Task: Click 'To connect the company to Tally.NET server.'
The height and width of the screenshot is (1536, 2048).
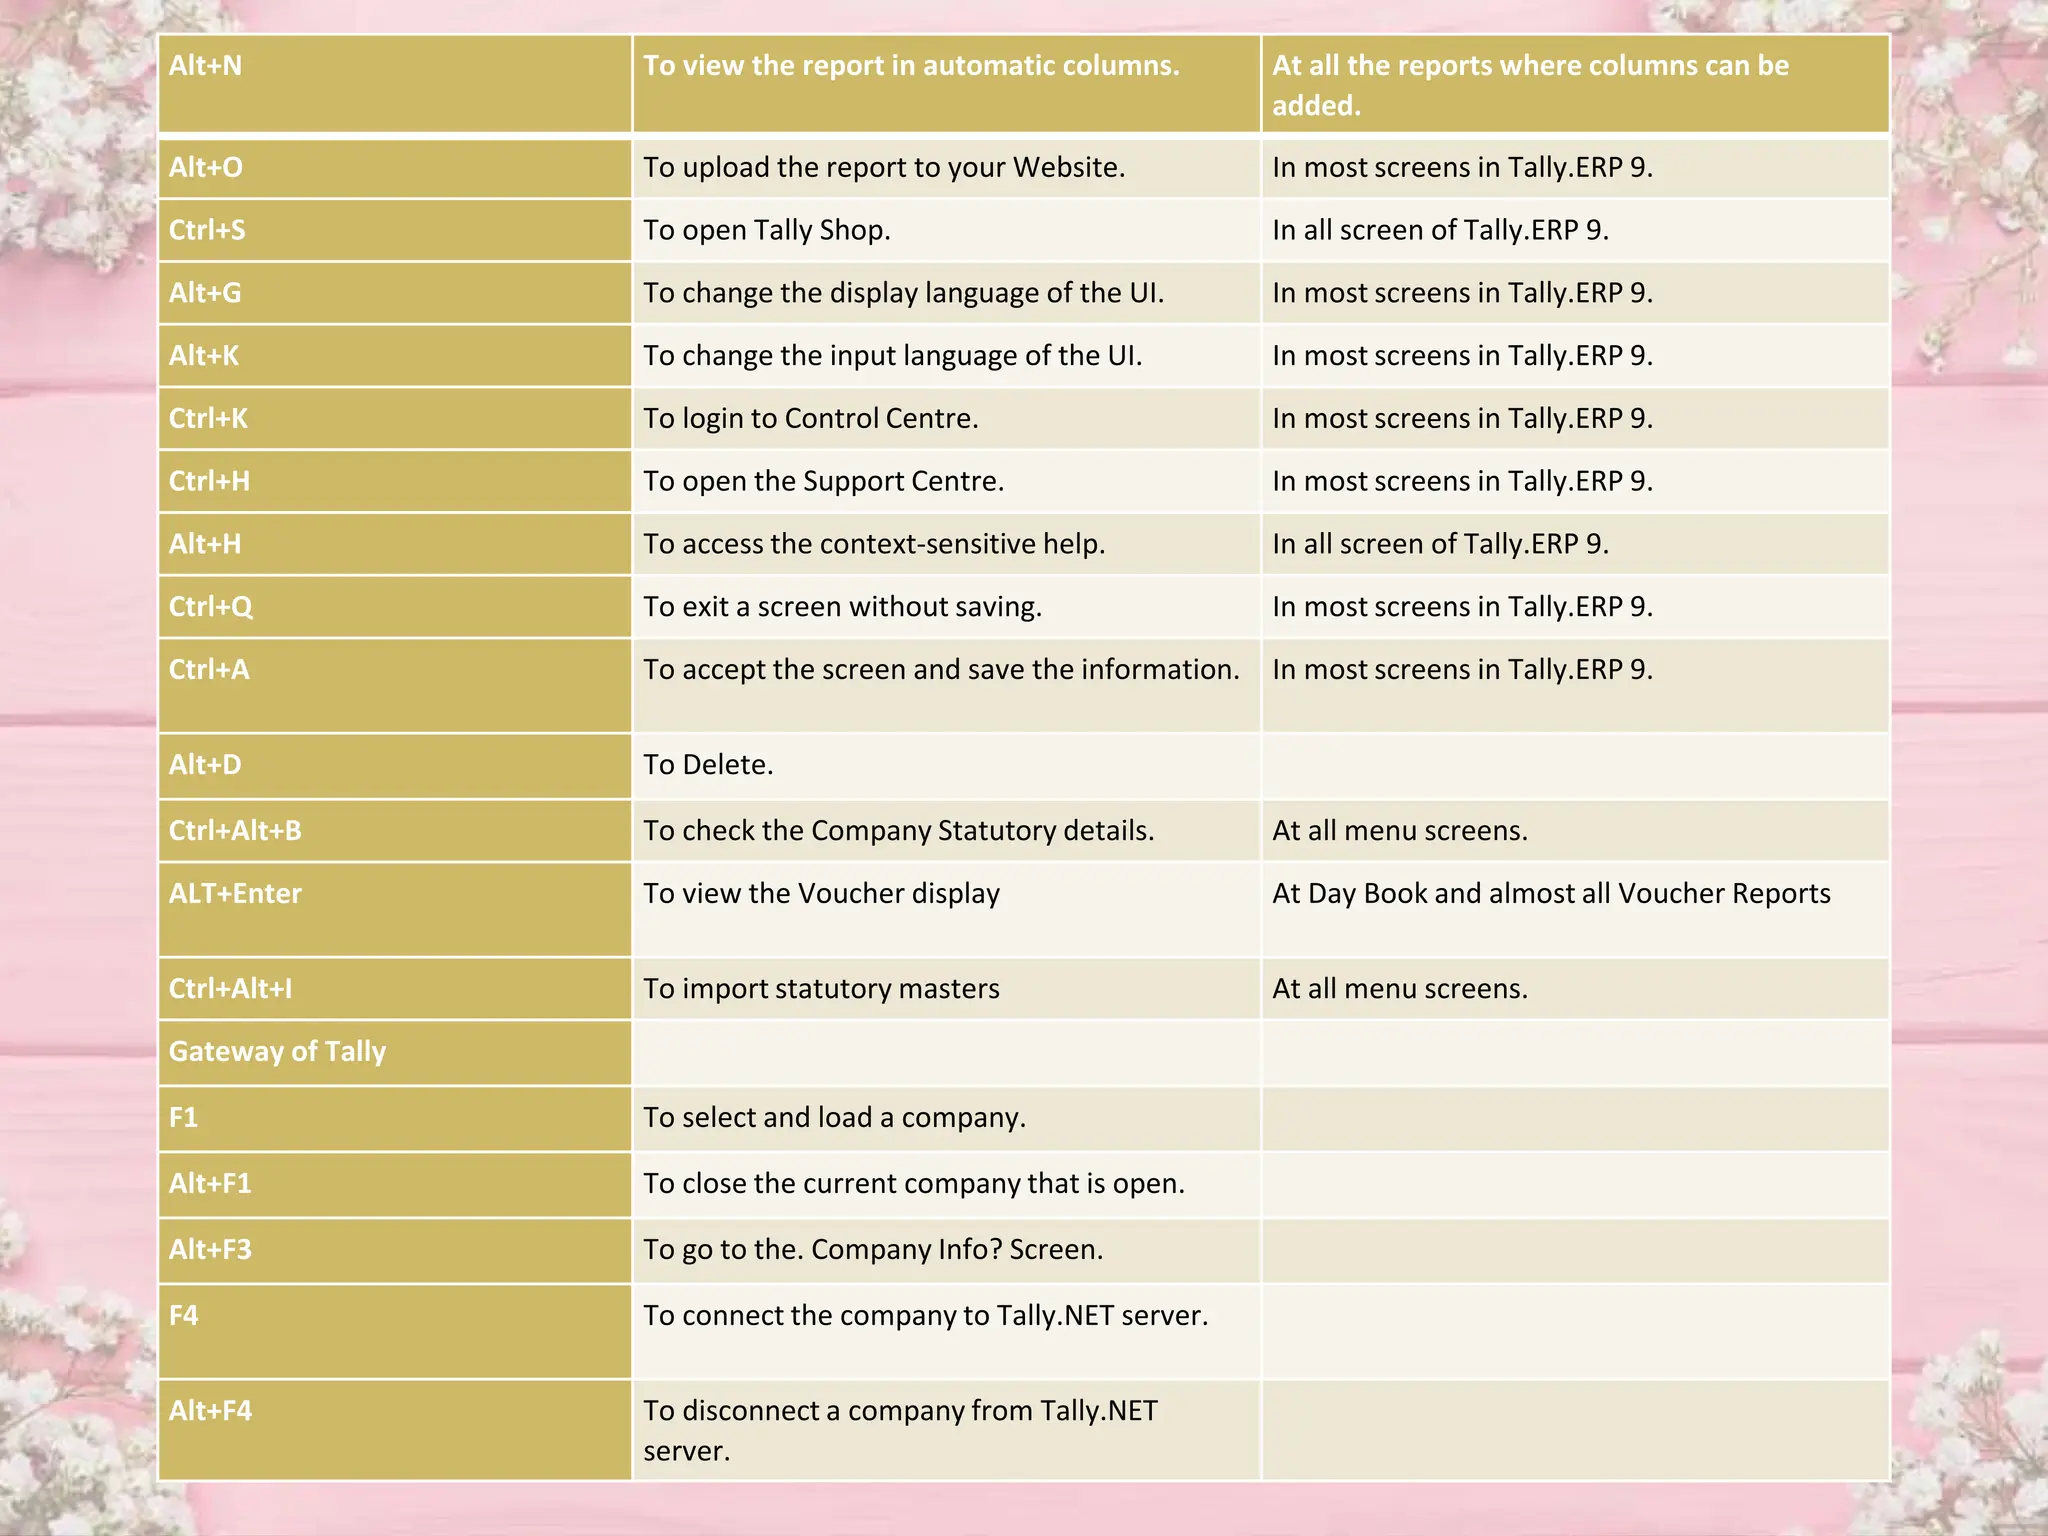Action: pyautogui.click(x=926, y=1316)
